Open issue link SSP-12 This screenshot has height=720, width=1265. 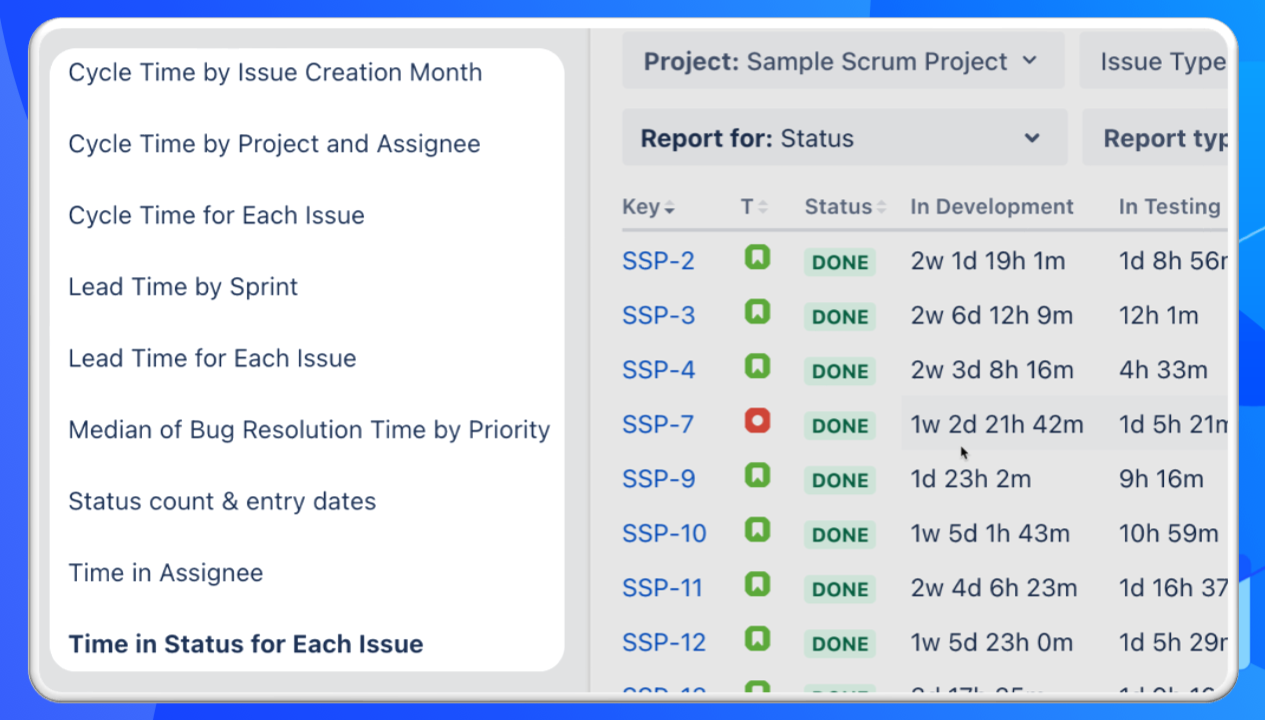(664, 642)
